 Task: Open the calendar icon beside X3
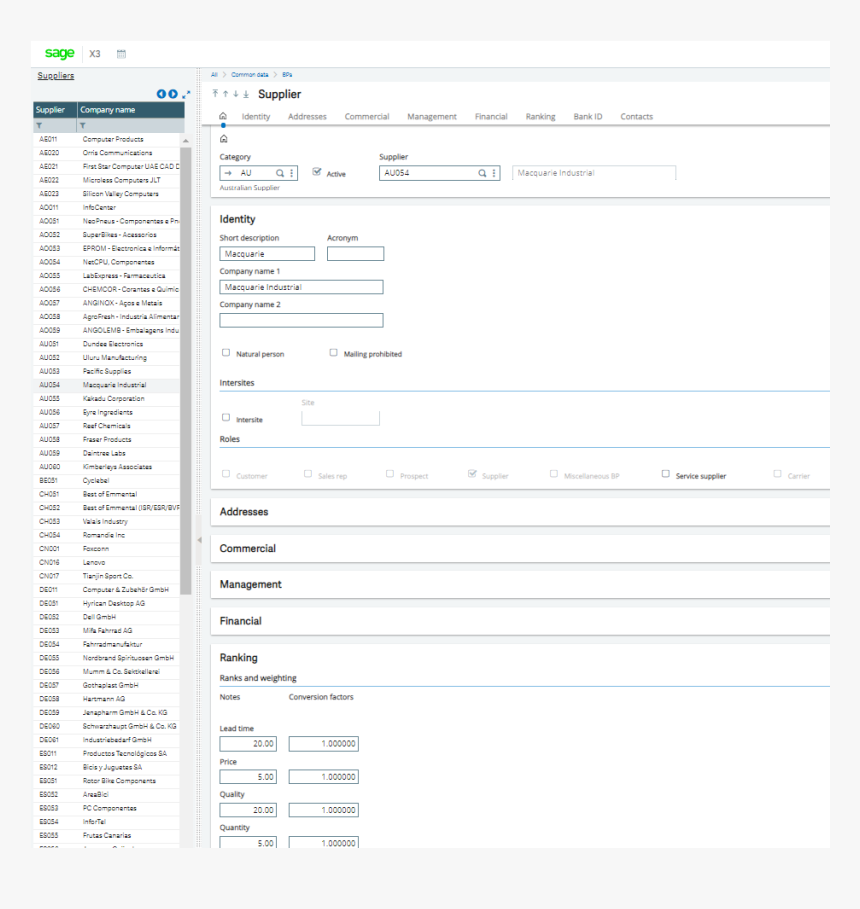pos(121,54)
